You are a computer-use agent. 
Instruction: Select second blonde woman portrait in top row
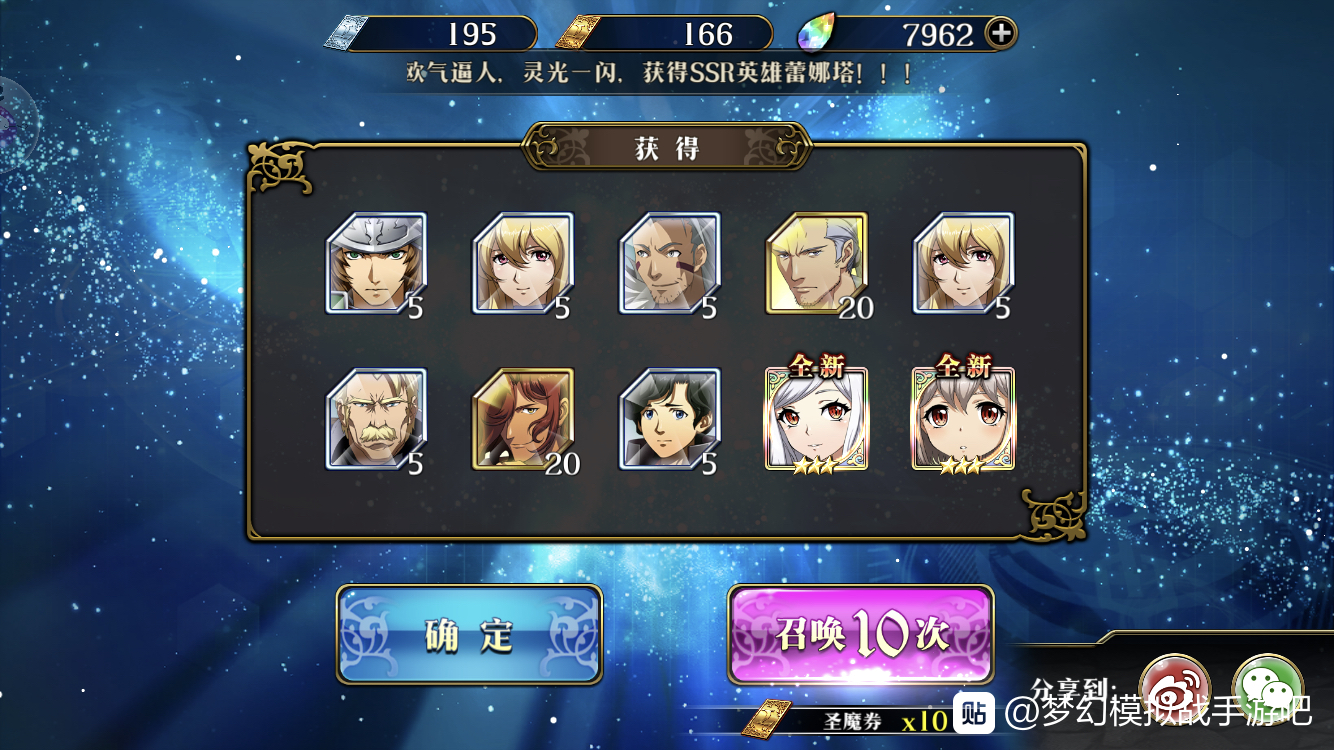pyautogui.click(x=523, y=263)
